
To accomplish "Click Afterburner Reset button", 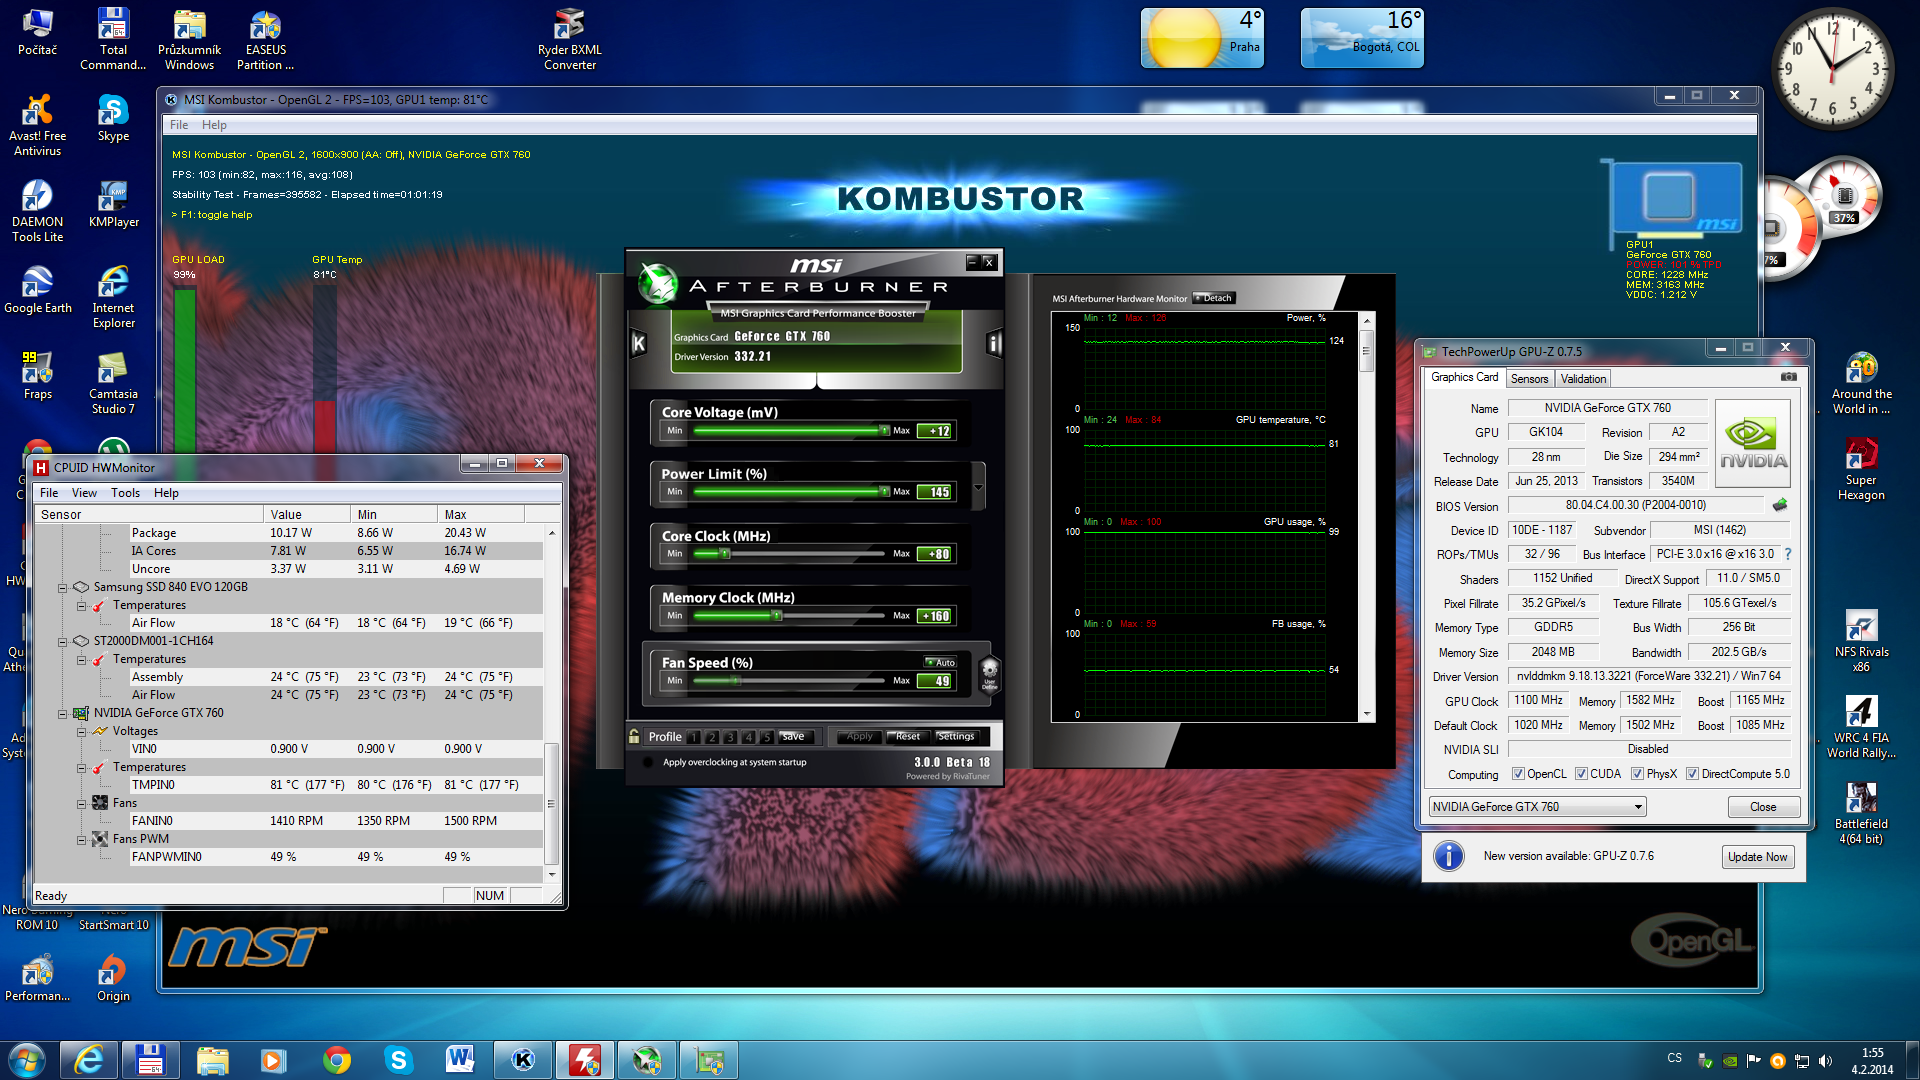I will [907, 737].
